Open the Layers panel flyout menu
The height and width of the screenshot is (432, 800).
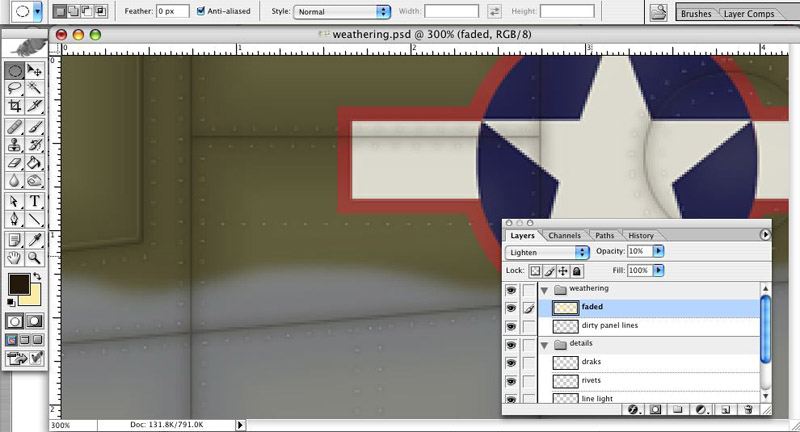coord(765,235)
